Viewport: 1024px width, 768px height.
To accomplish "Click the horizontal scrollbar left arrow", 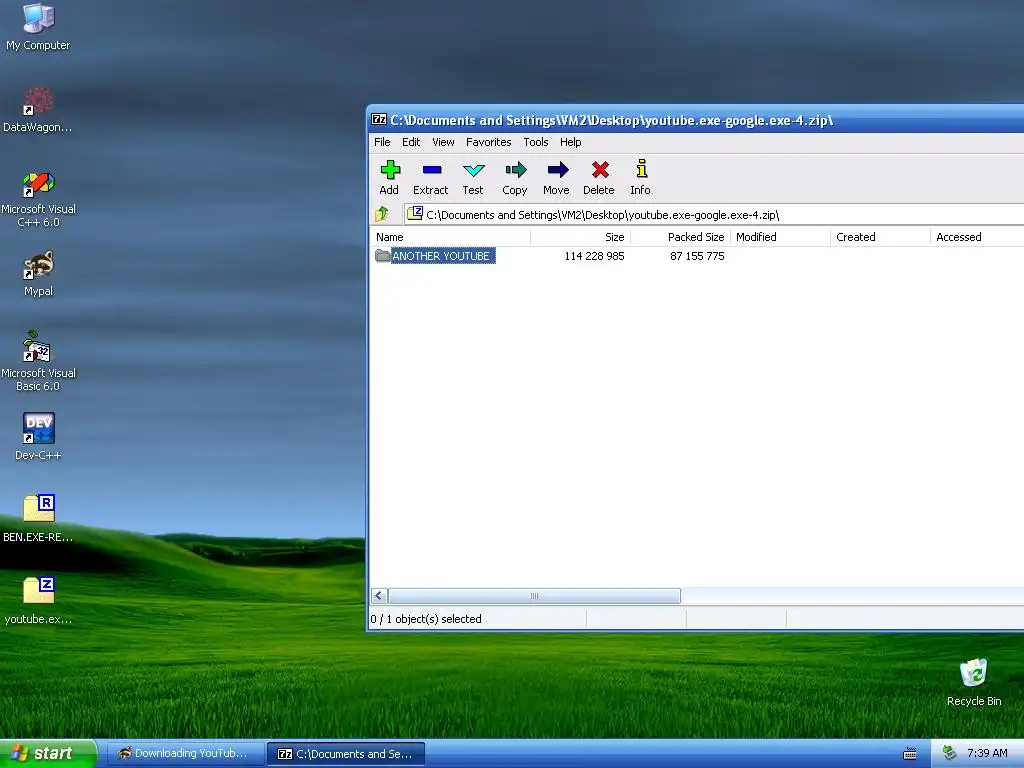I will tap(379, 596).
